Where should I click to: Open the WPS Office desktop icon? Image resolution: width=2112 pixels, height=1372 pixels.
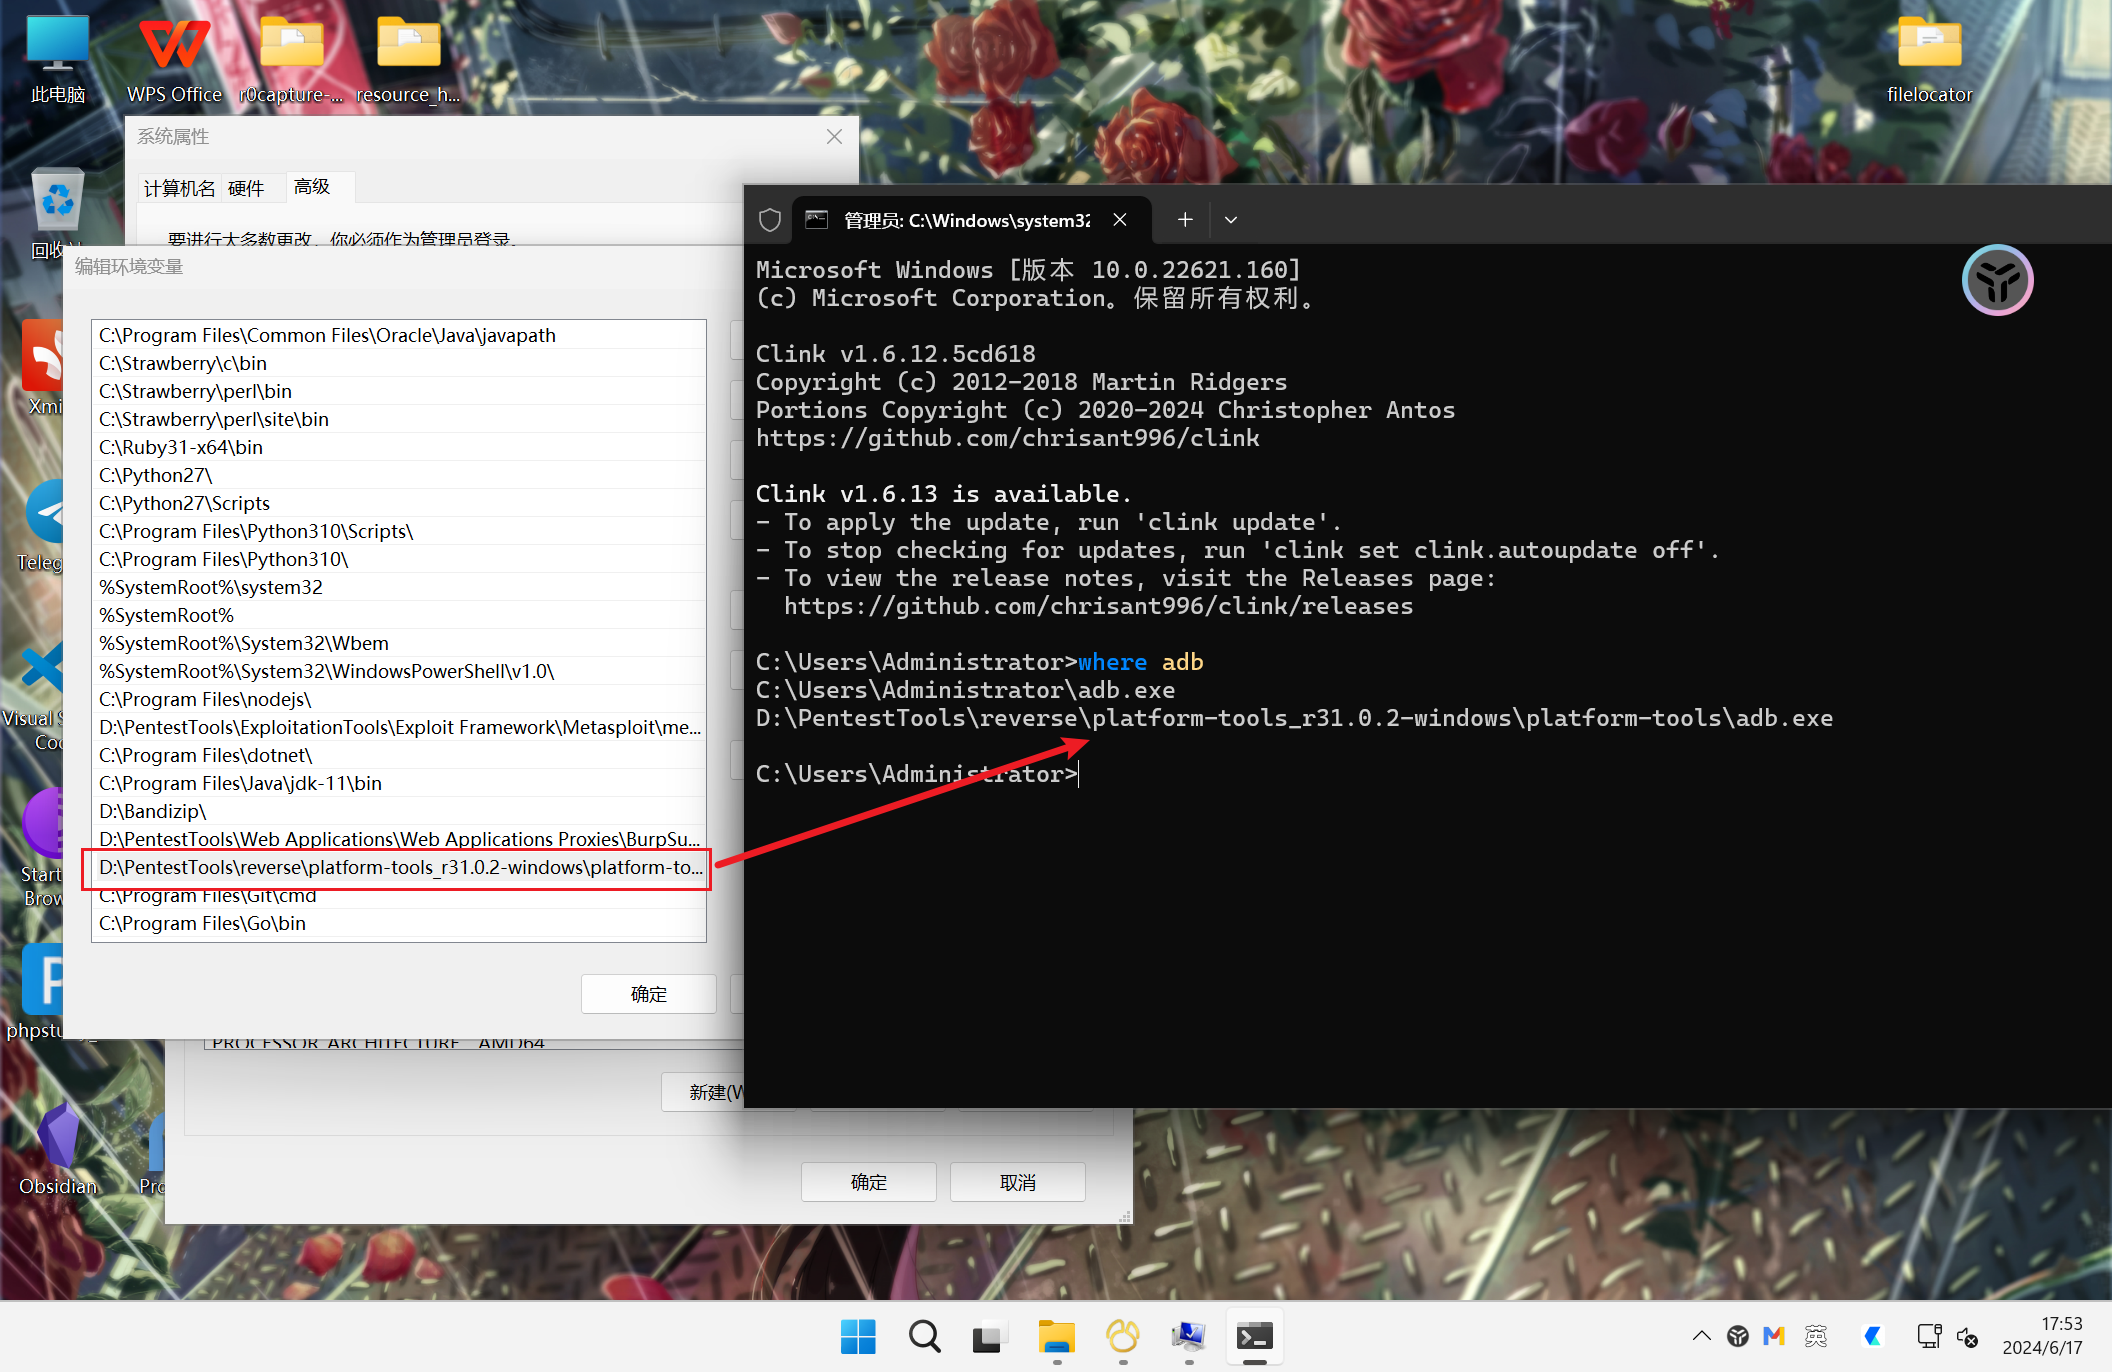(174, 58)
